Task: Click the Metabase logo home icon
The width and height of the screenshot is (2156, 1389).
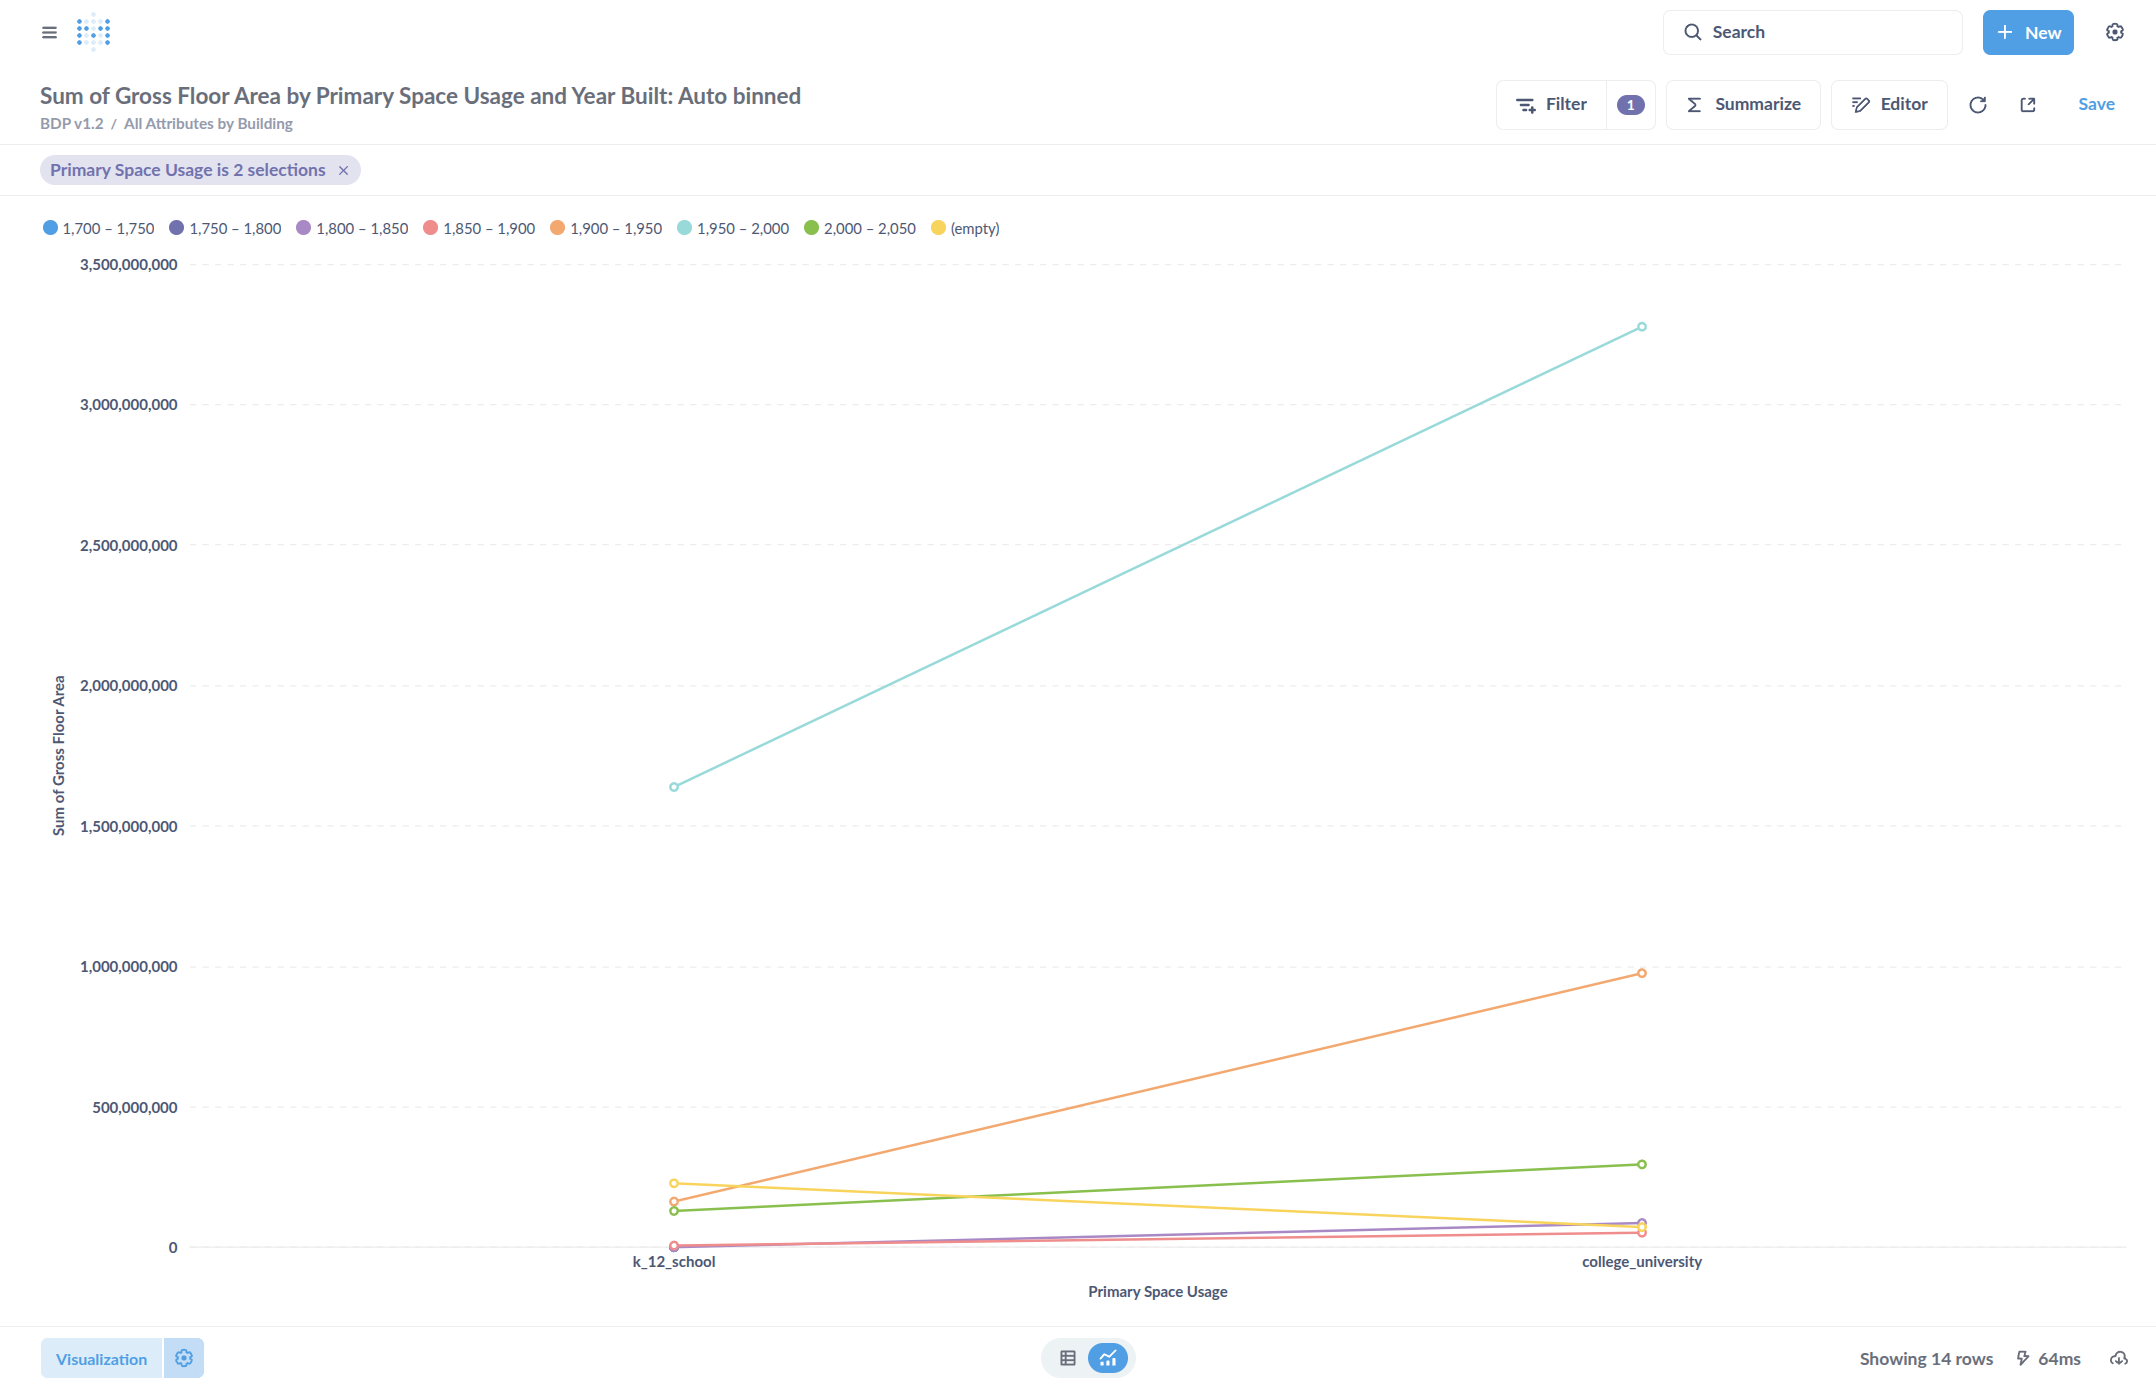Action: click(x=93, y=32)
